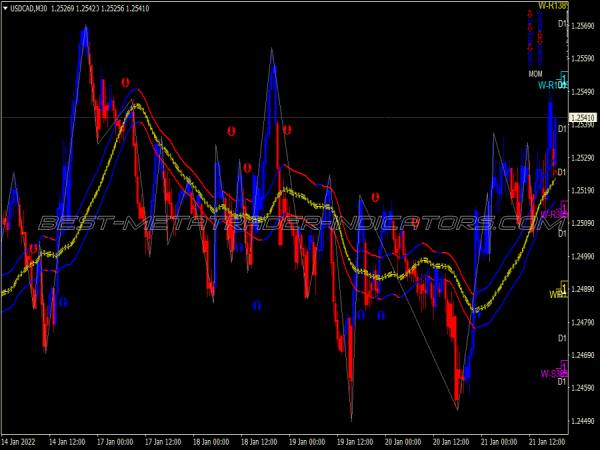The image size is (600, 450).
Task: Click the magenta W-R38 pivot label
Action: pyautogui.click(x=554, y=214)
